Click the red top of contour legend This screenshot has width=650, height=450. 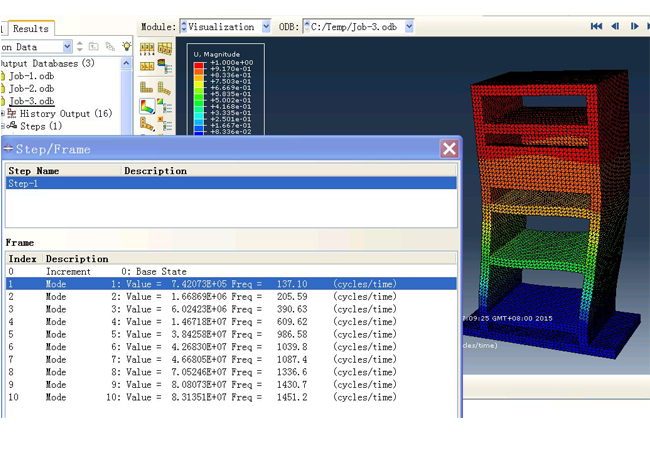(x=199, y=63)
